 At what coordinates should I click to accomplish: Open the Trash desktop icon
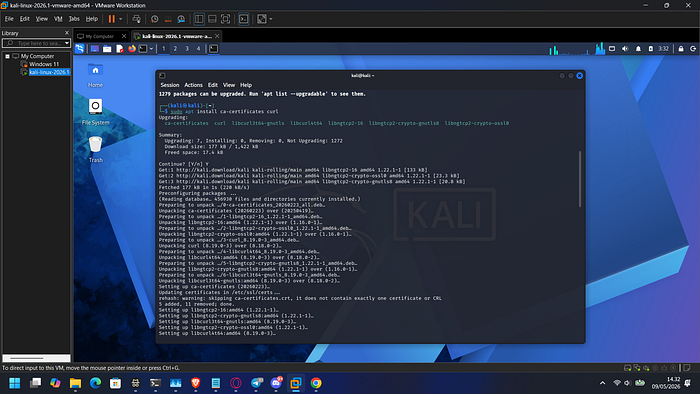click(95, 149)
